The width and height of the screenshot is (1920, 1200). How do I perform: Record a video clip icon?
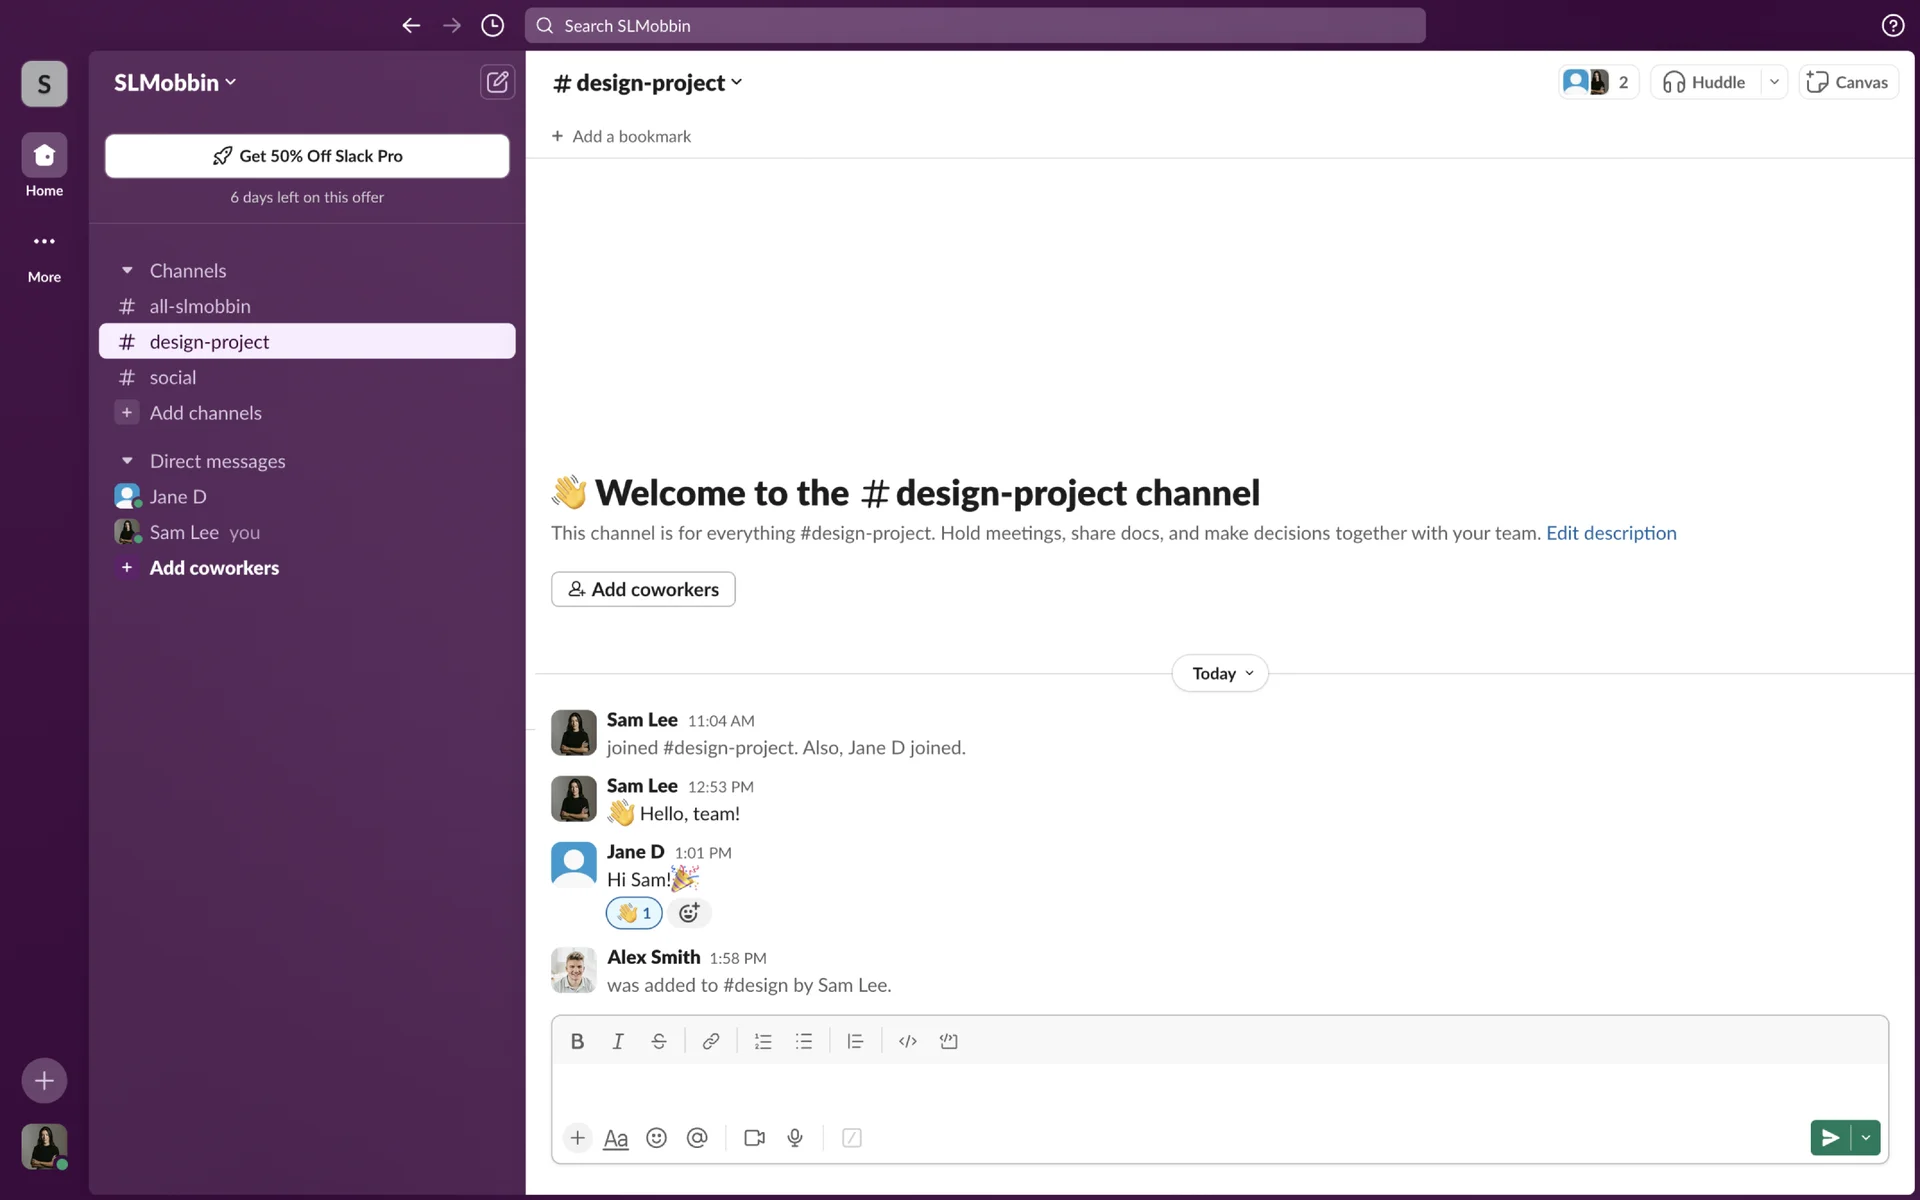[x=754, y=1138]
